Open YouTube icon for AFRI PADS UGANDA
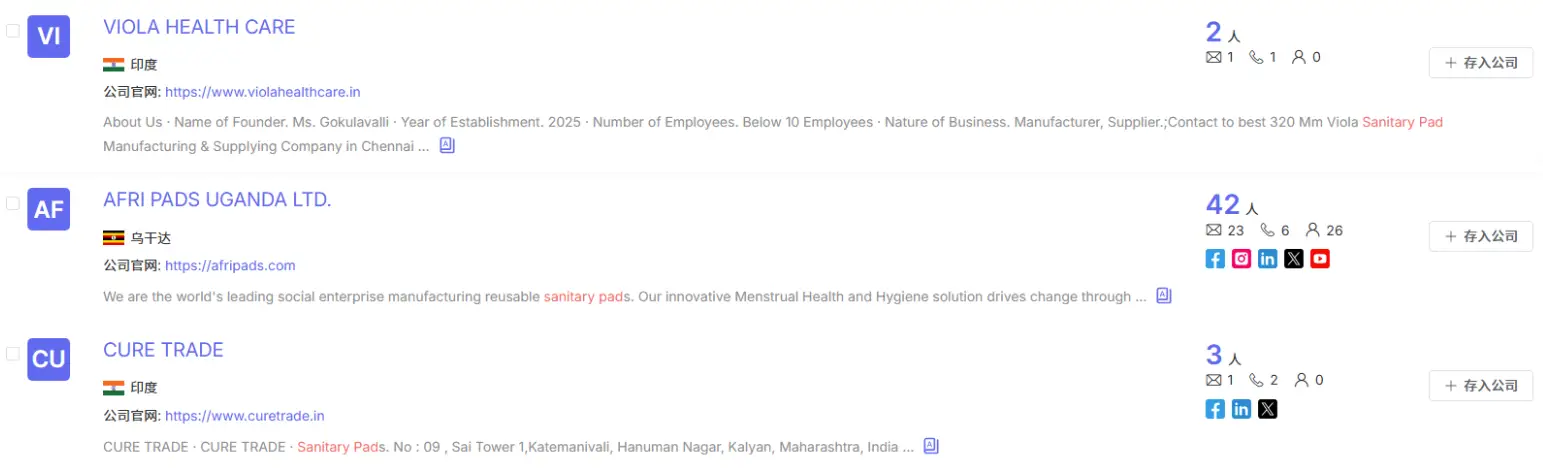Image resolution: width=1543 pixels, height=473 pixels. [1320, 259]
